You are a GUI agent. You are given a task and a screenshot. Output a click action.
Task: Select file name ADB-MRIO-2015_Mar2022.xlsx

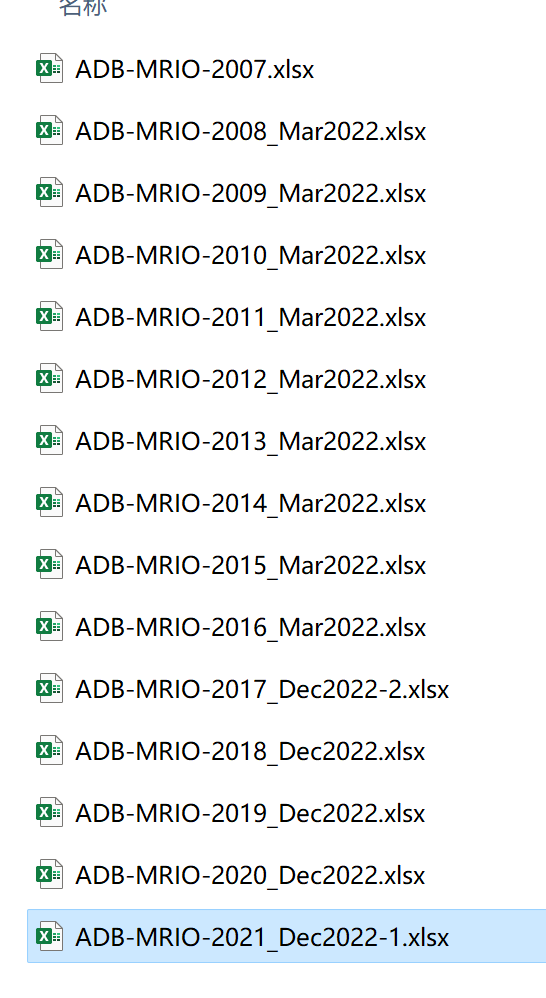point(251,565)
